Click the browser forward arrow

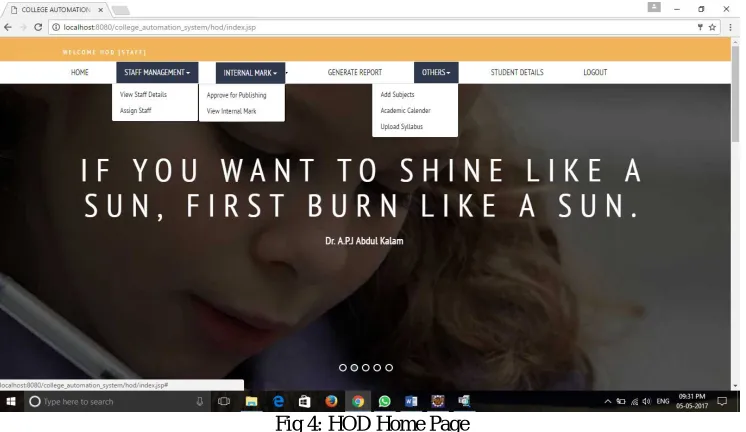pos(23,27)
